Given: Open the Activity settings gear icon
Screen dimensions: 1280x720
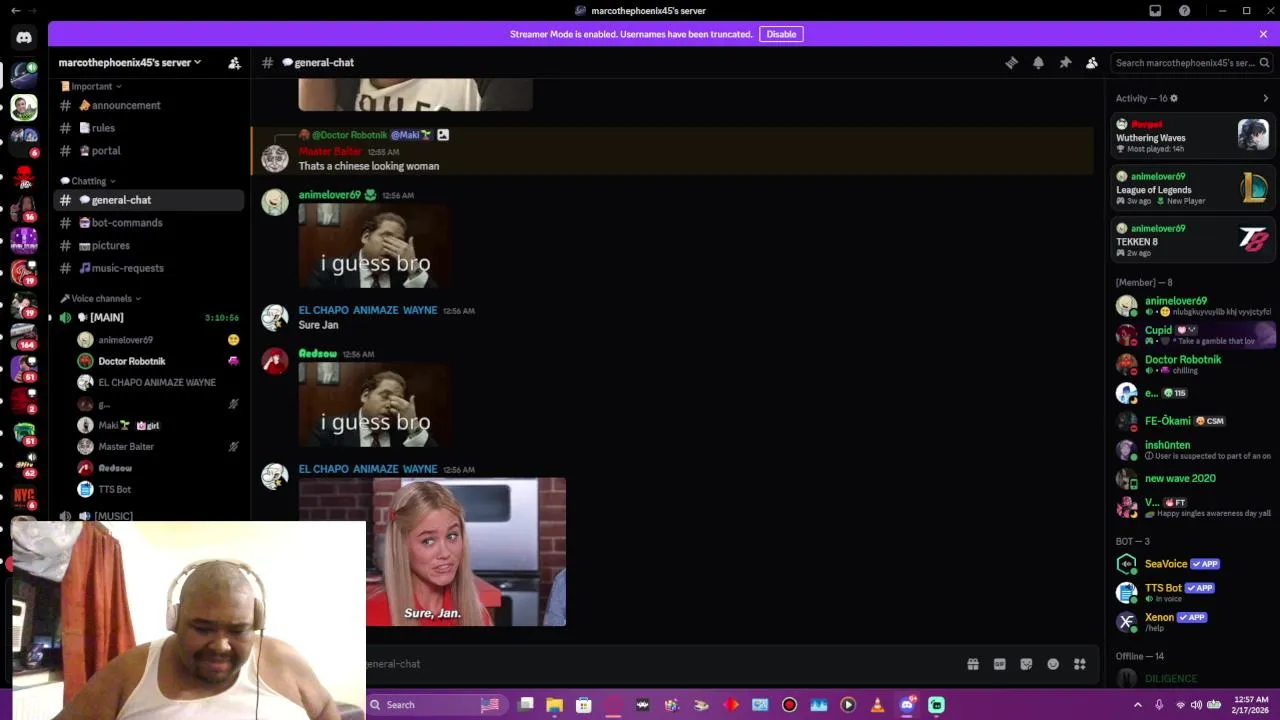Looking at the screenshot, I should [x=1174, y=98].
